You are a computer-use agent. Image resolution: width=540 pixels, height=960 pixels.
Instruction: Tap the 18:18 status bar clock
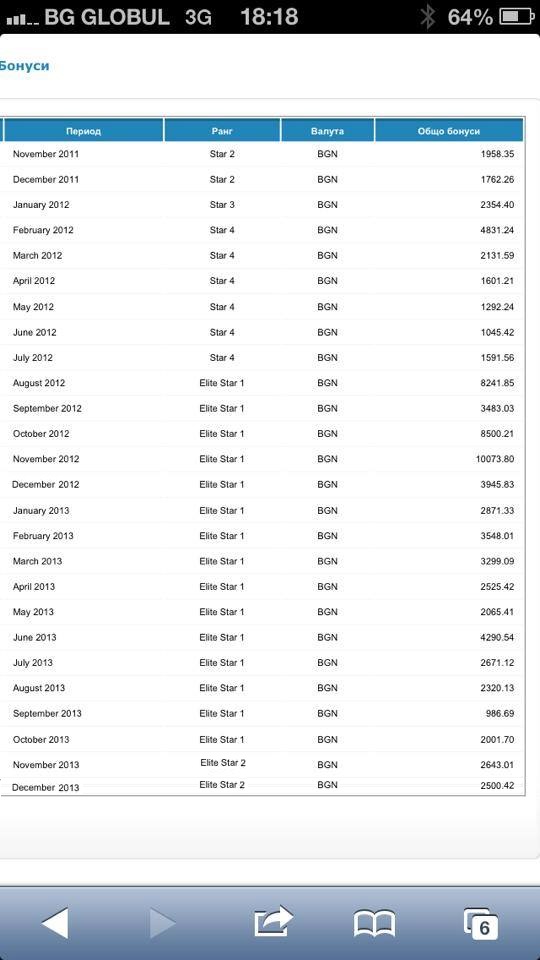269,17
